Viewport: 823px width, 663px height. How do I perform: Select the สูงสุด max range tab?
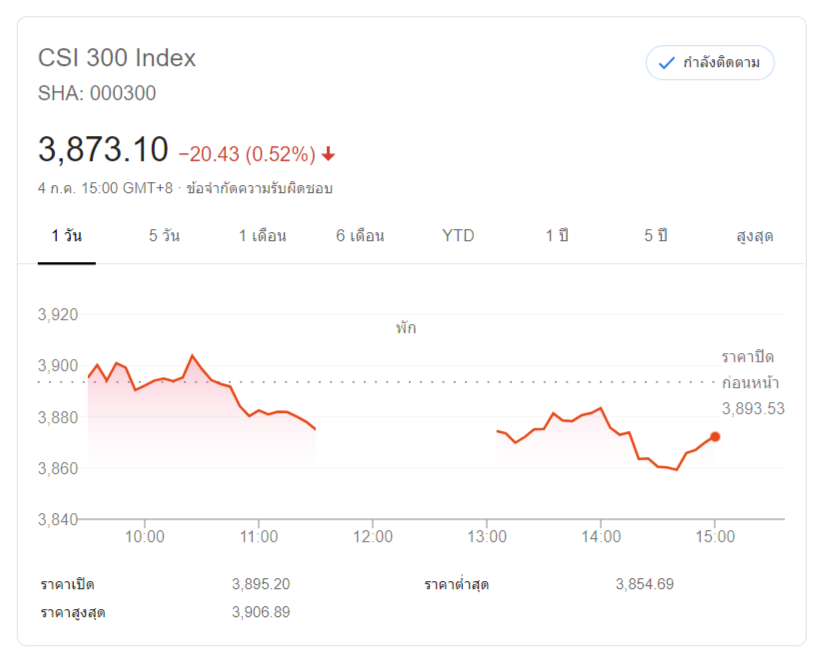pyautogui.click(x=754, y=236)
